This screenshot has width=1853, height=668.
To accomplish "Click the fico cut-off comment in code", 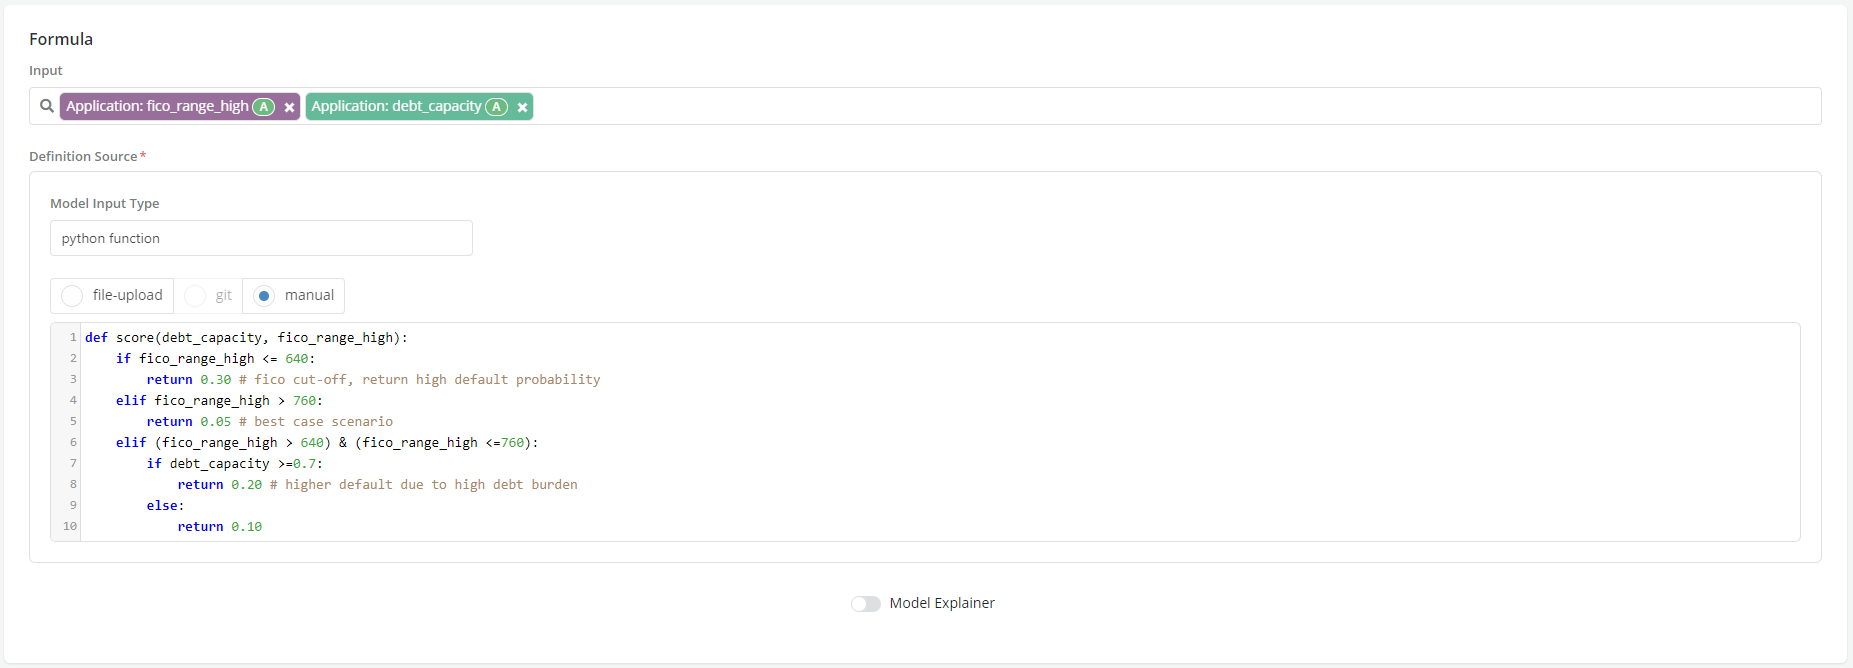I will pos(427,380).
